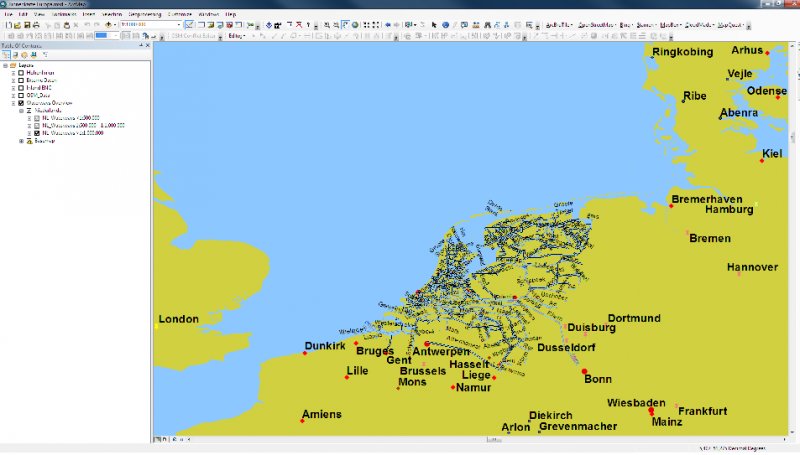Open the Geoprocessing menu
800x455 pixels.
[145, 15]
